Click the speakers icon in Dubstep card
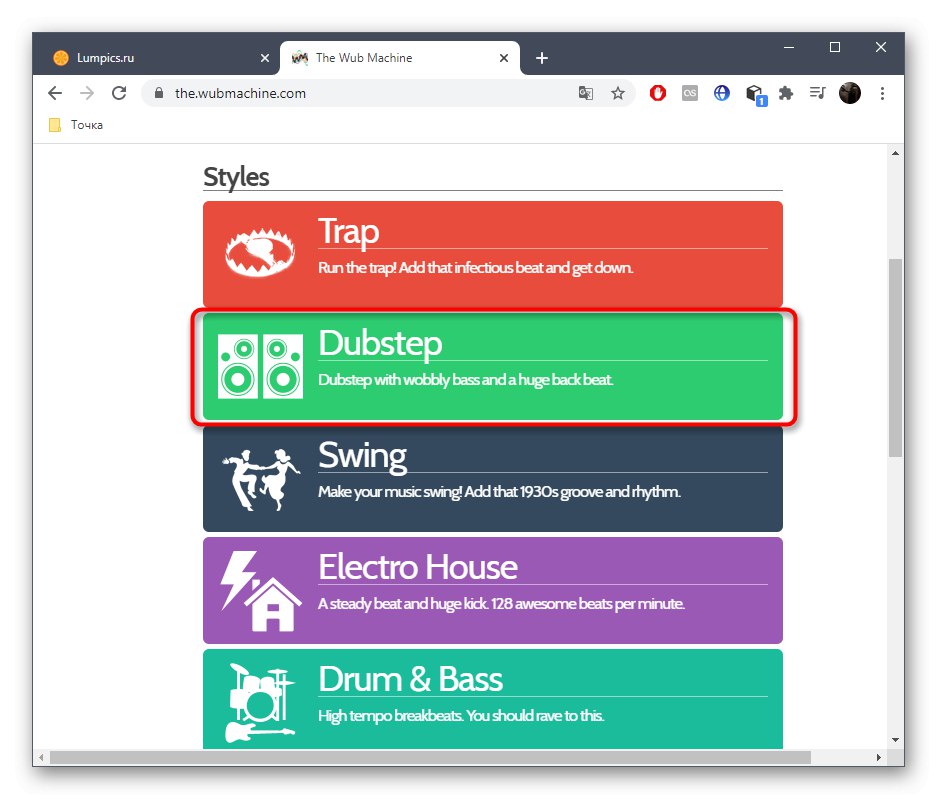Viewport: 937px width, 799px height. 260,366
